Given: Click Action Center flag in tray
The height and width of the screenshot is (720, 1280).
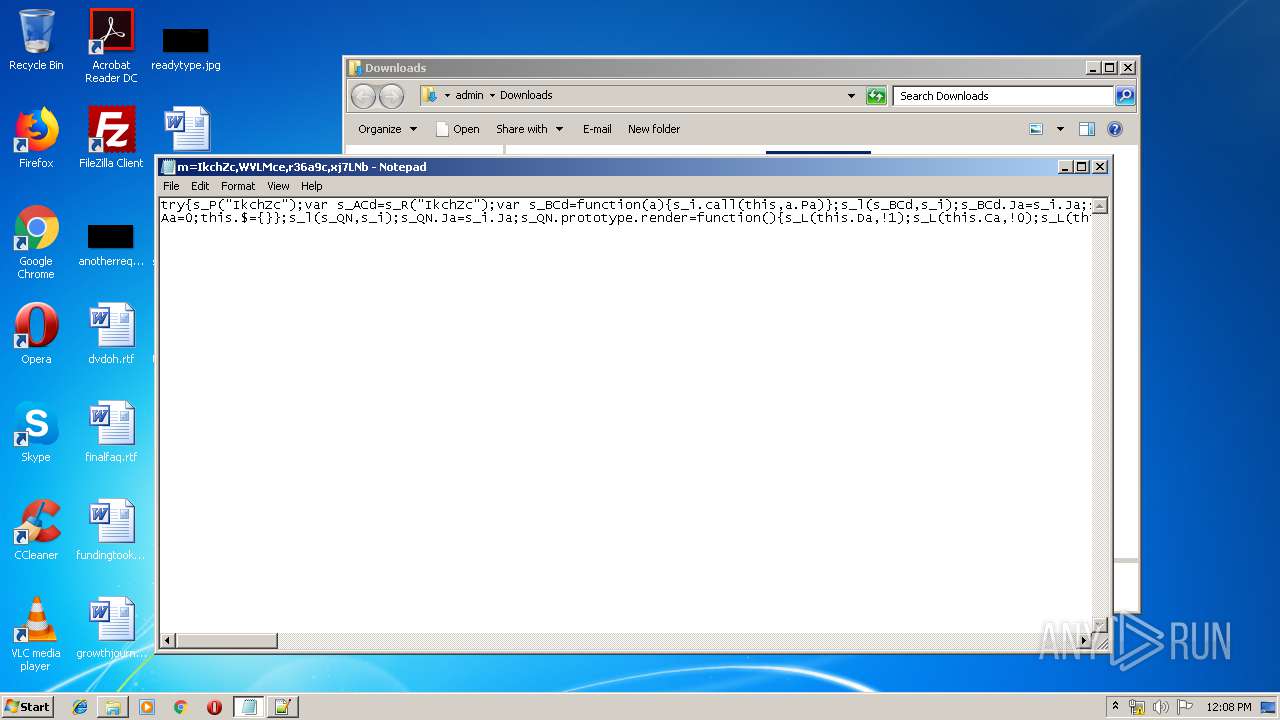Looking at the screenshot, I should (x=1185, y=707).
